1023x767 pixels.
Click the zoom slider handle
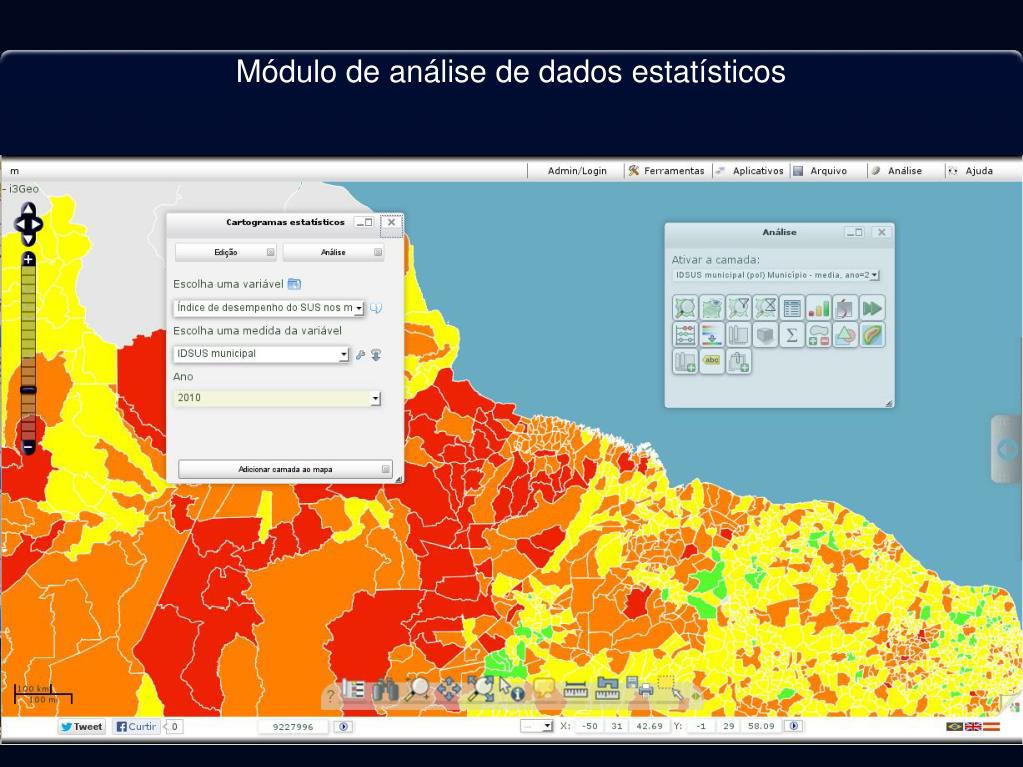(x=28, y=390)
